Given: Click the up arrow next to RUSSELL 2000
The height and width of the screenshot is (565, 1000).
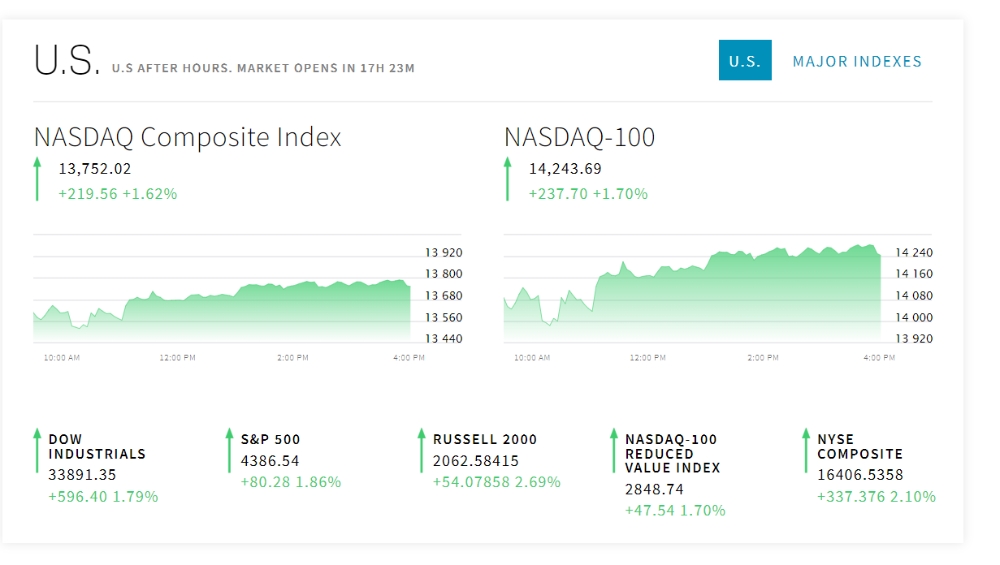Looking at the screenshot, I should click(x=422, y=450).
